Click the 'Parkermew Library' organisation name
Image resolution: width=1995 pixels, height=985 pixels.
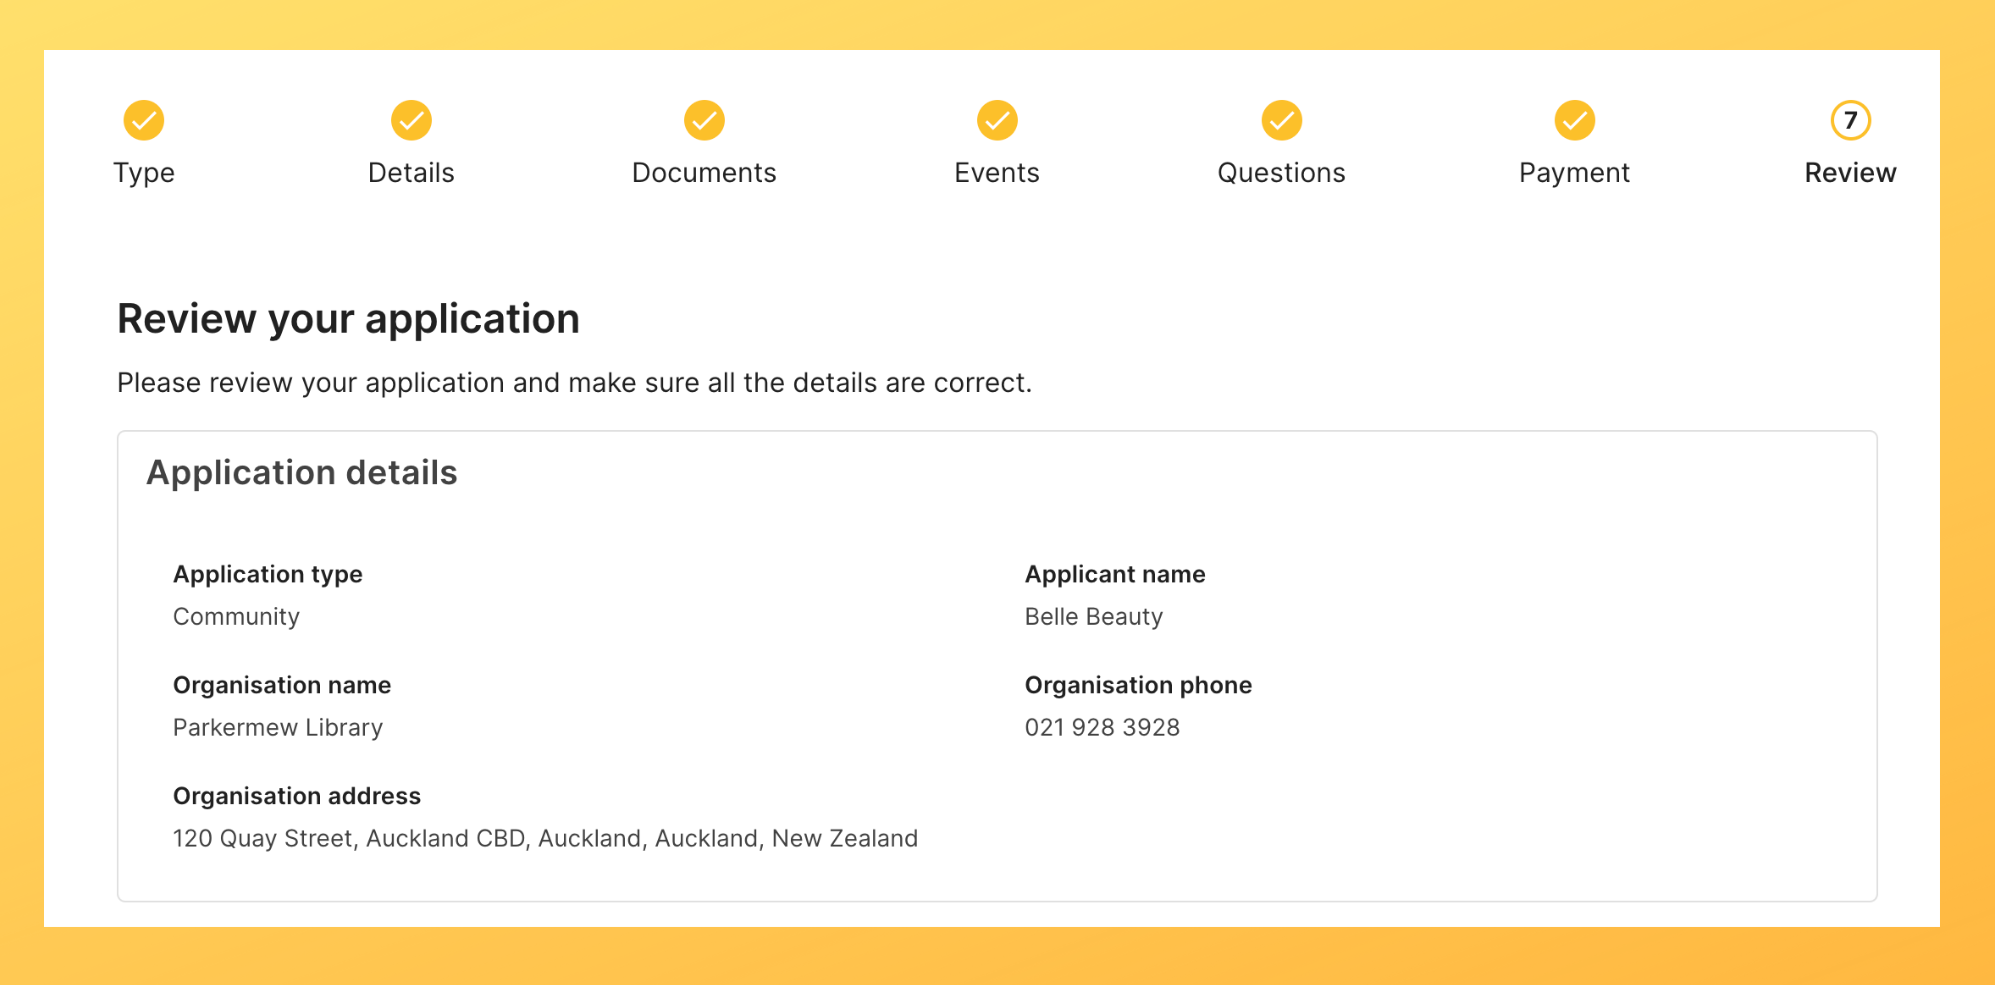(278, 728)
